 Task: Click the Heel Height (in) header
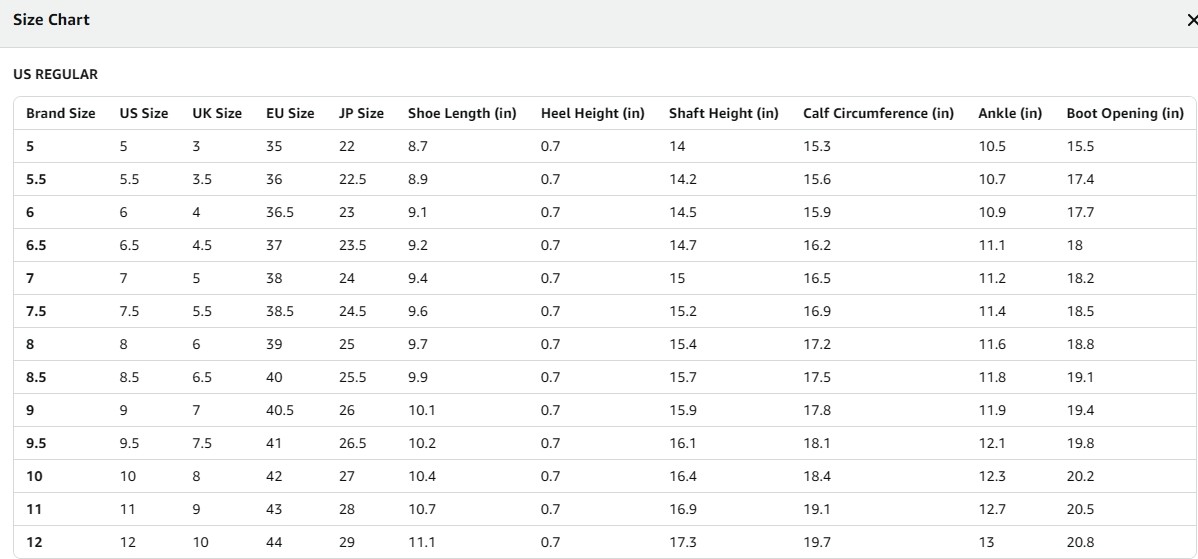click(x=593, y=113)
